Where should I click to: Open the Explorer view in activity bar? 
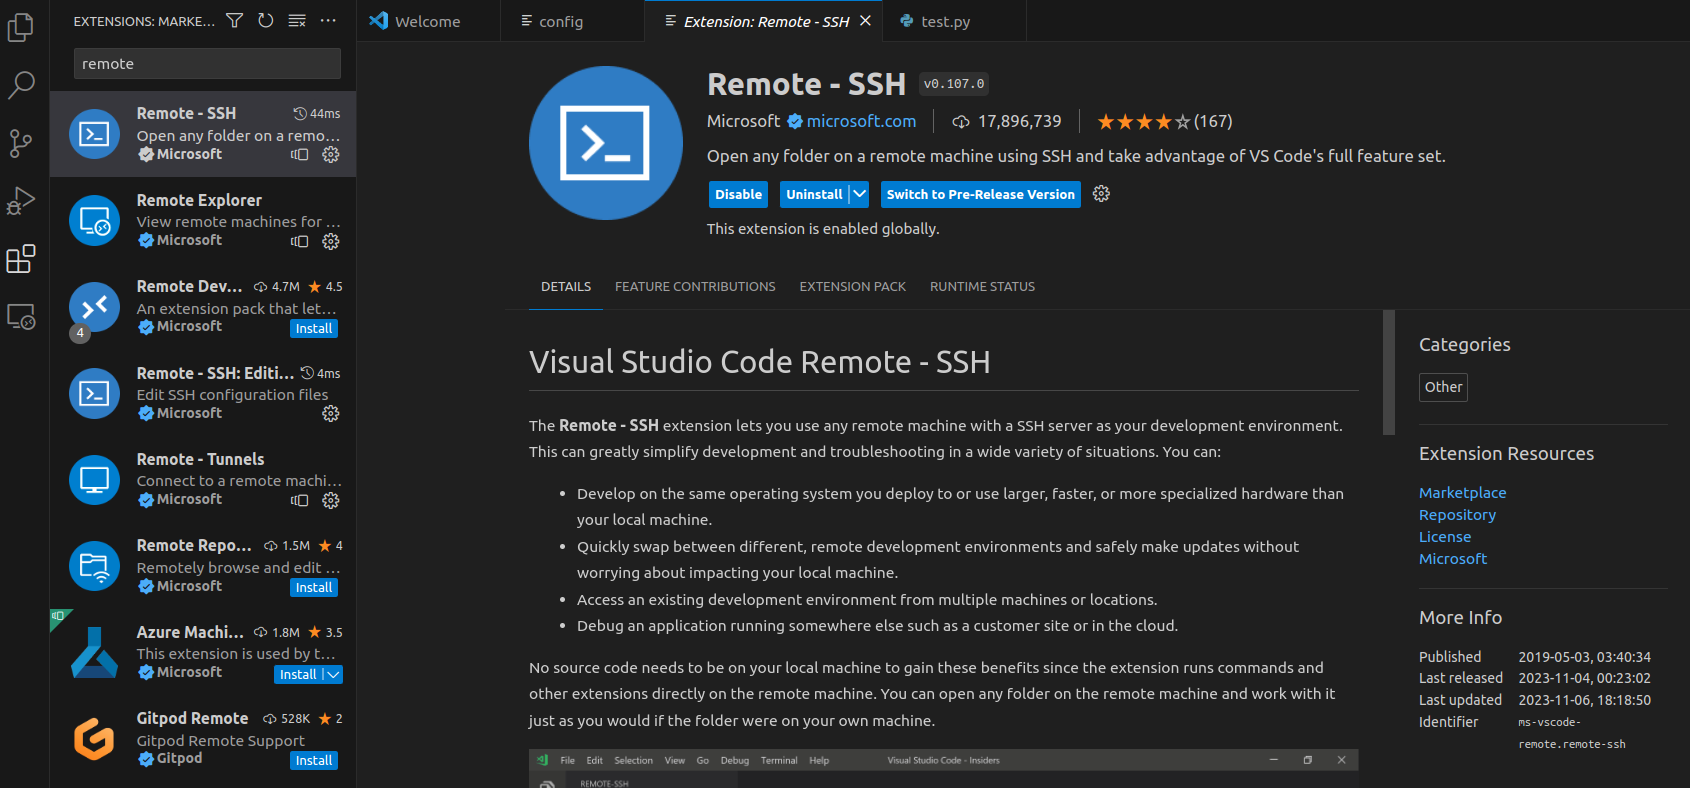(21, 27)
